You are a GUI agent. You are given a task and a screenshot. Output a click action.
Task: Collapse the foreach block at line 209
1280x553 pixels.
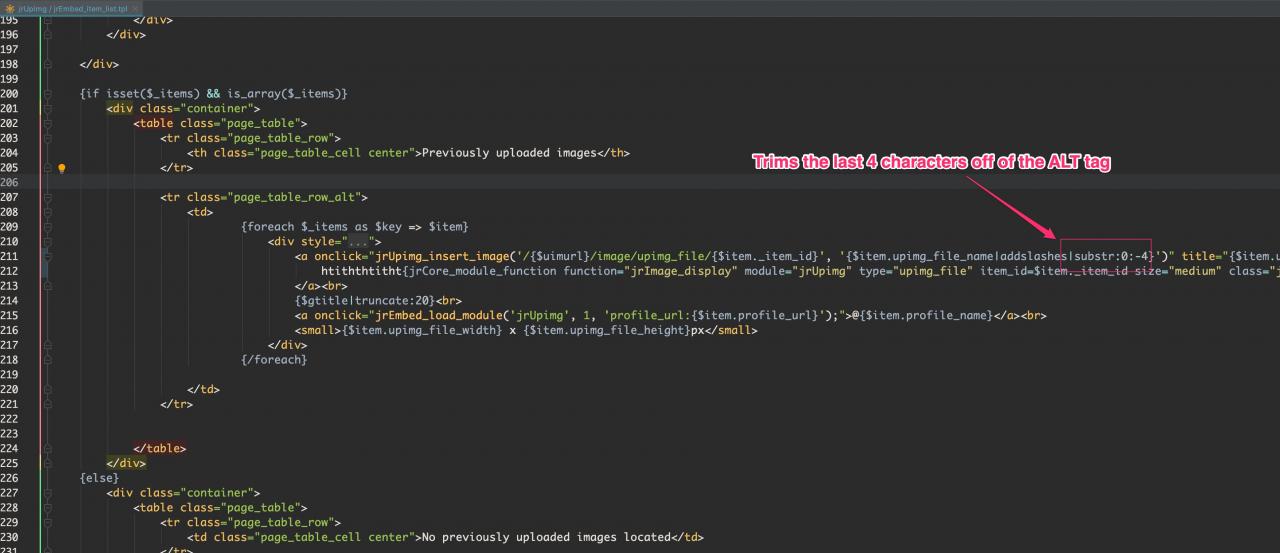point(47,227)
